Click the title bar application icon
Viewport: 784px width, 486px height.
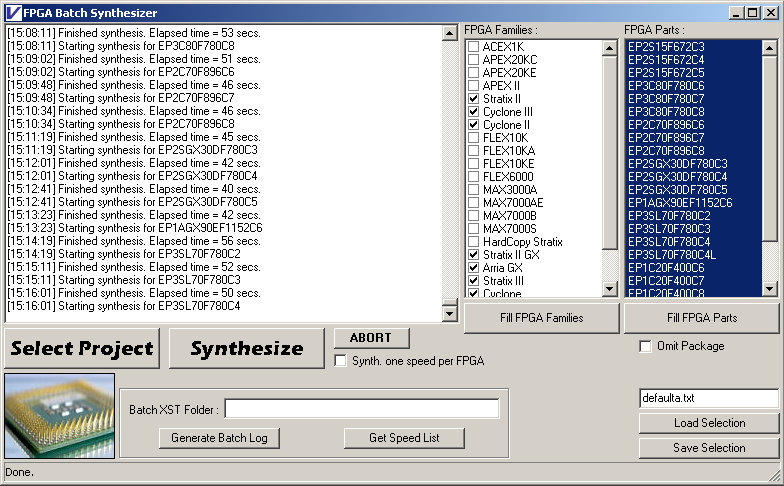[13, 12]
